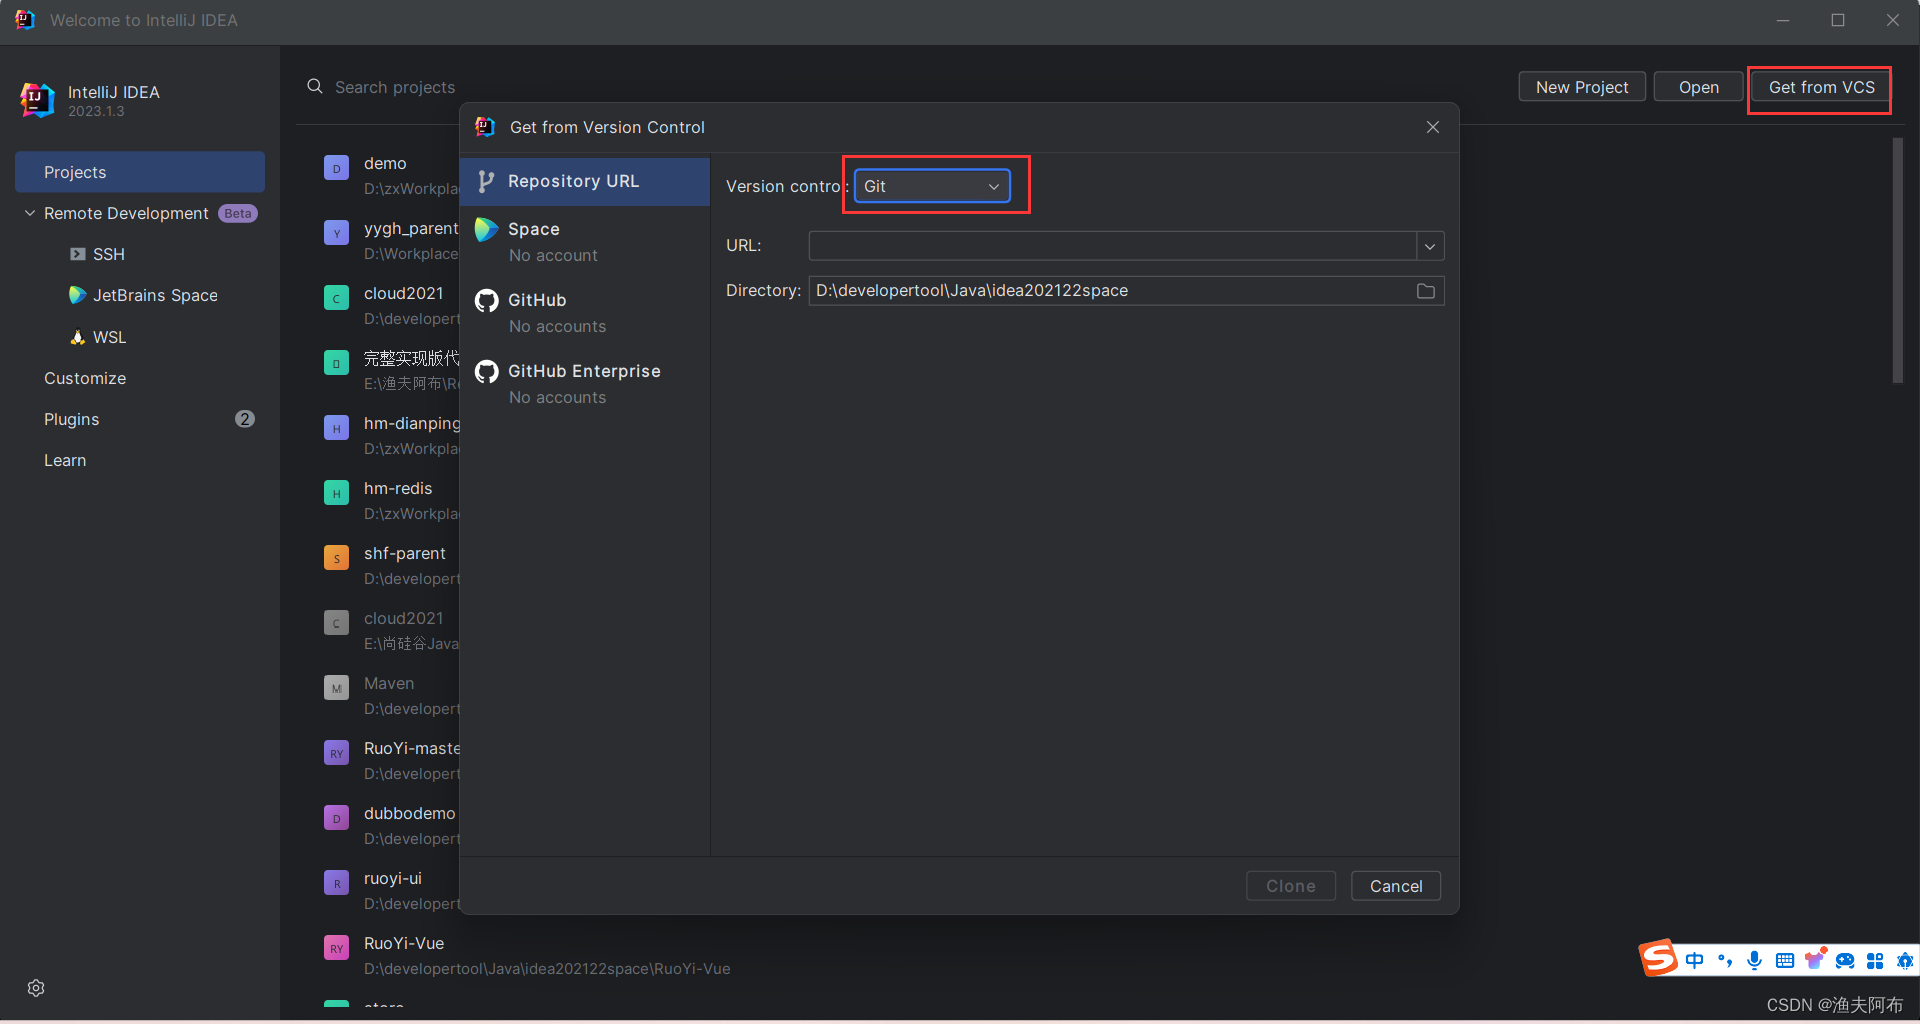Click the Space logo icon in dialog
The image size is (1920, 1024).
tap(487, 229)
